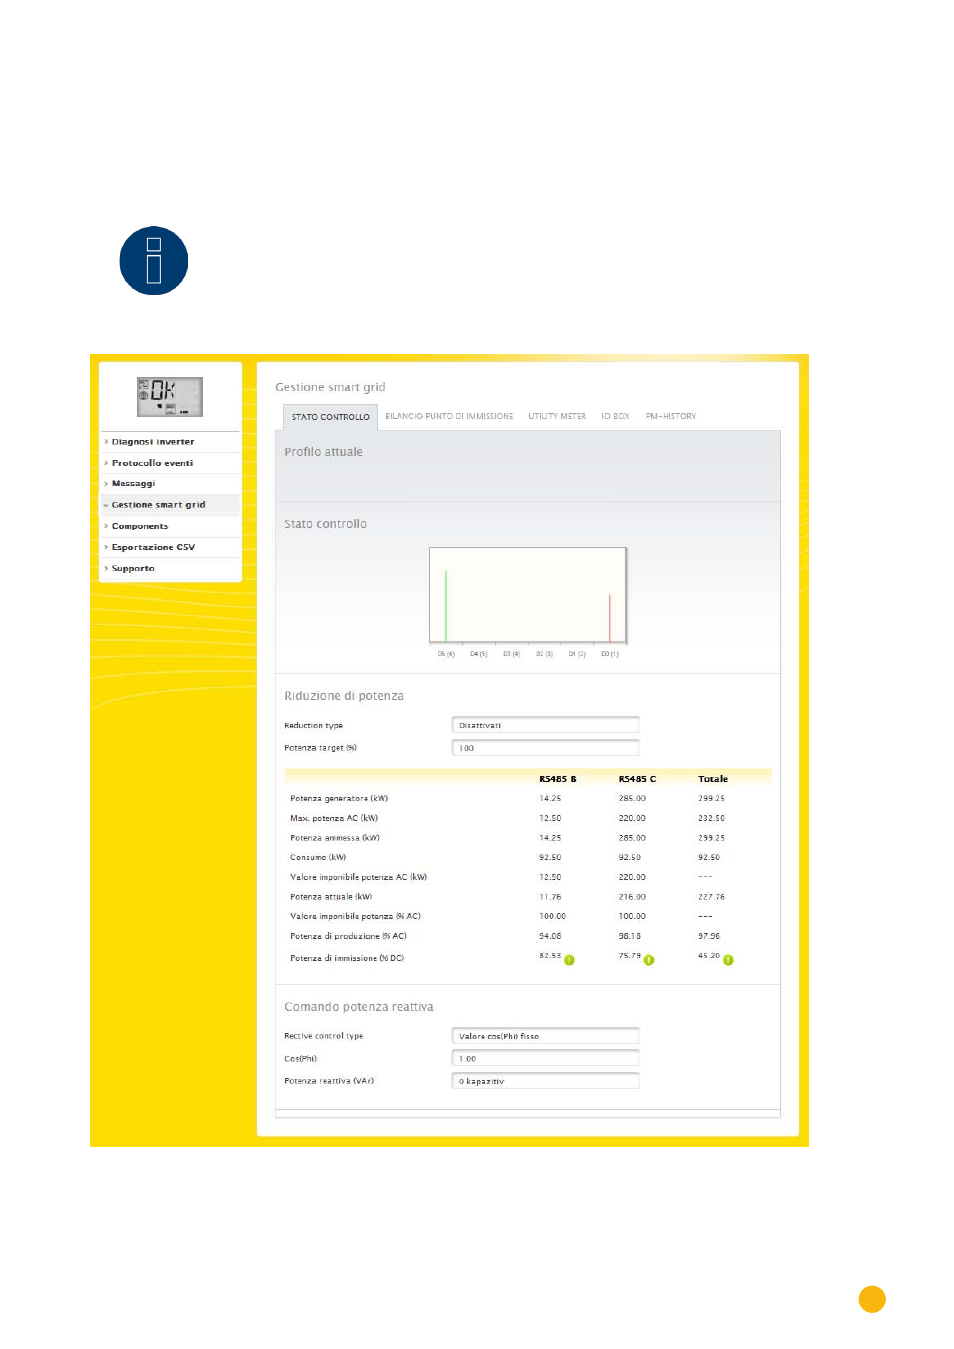The width and height of the screenshot is (954, 1349).
Task: Click the Totale column header
Action: click(x=713, y=779)
